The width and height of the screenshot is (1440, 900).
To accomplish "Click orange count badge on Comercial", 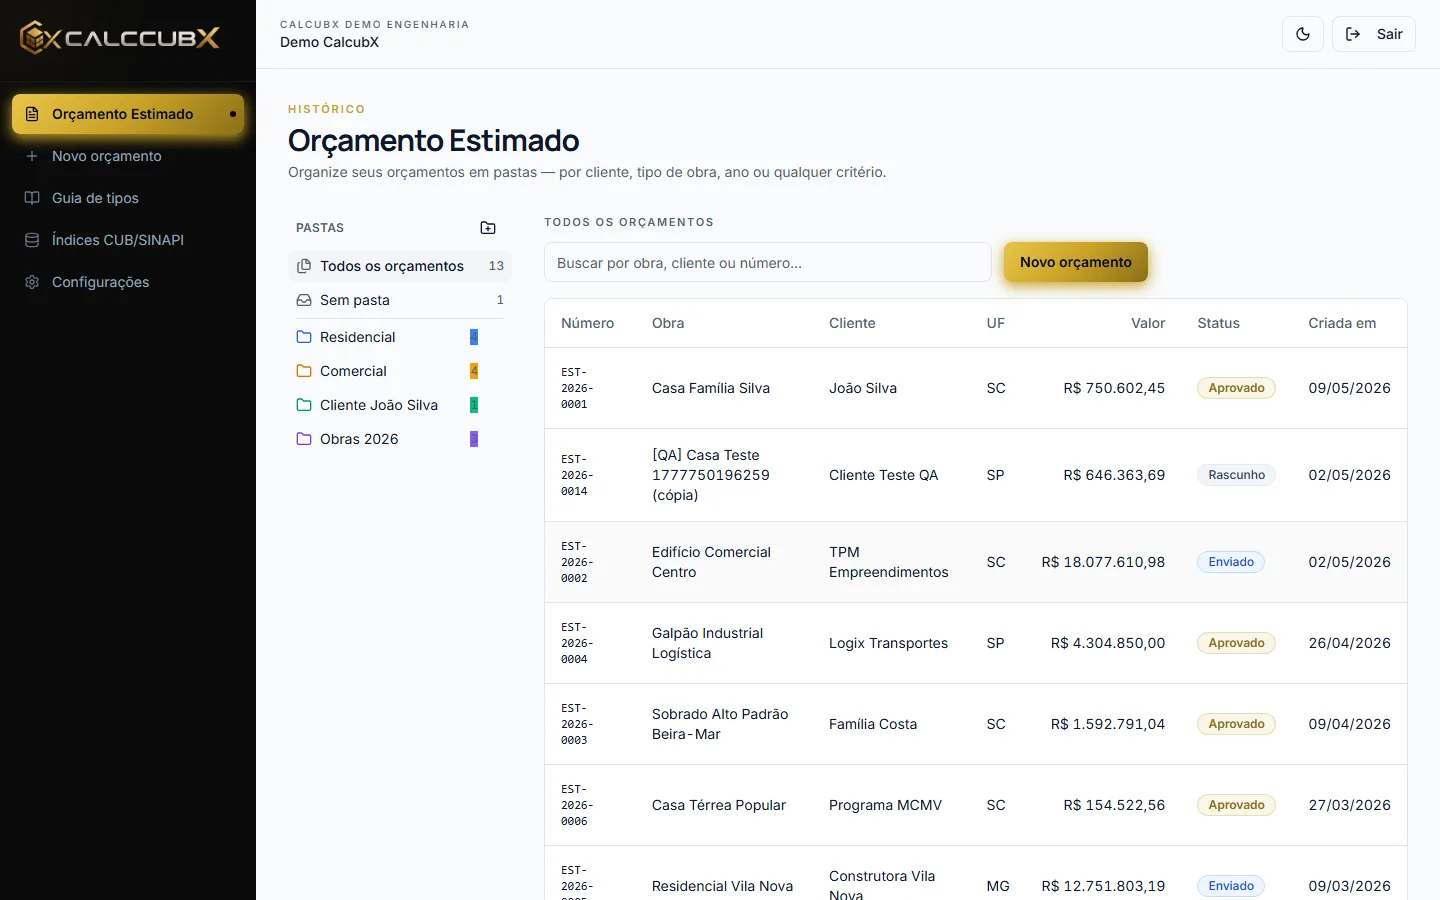I will click(474, 371).
